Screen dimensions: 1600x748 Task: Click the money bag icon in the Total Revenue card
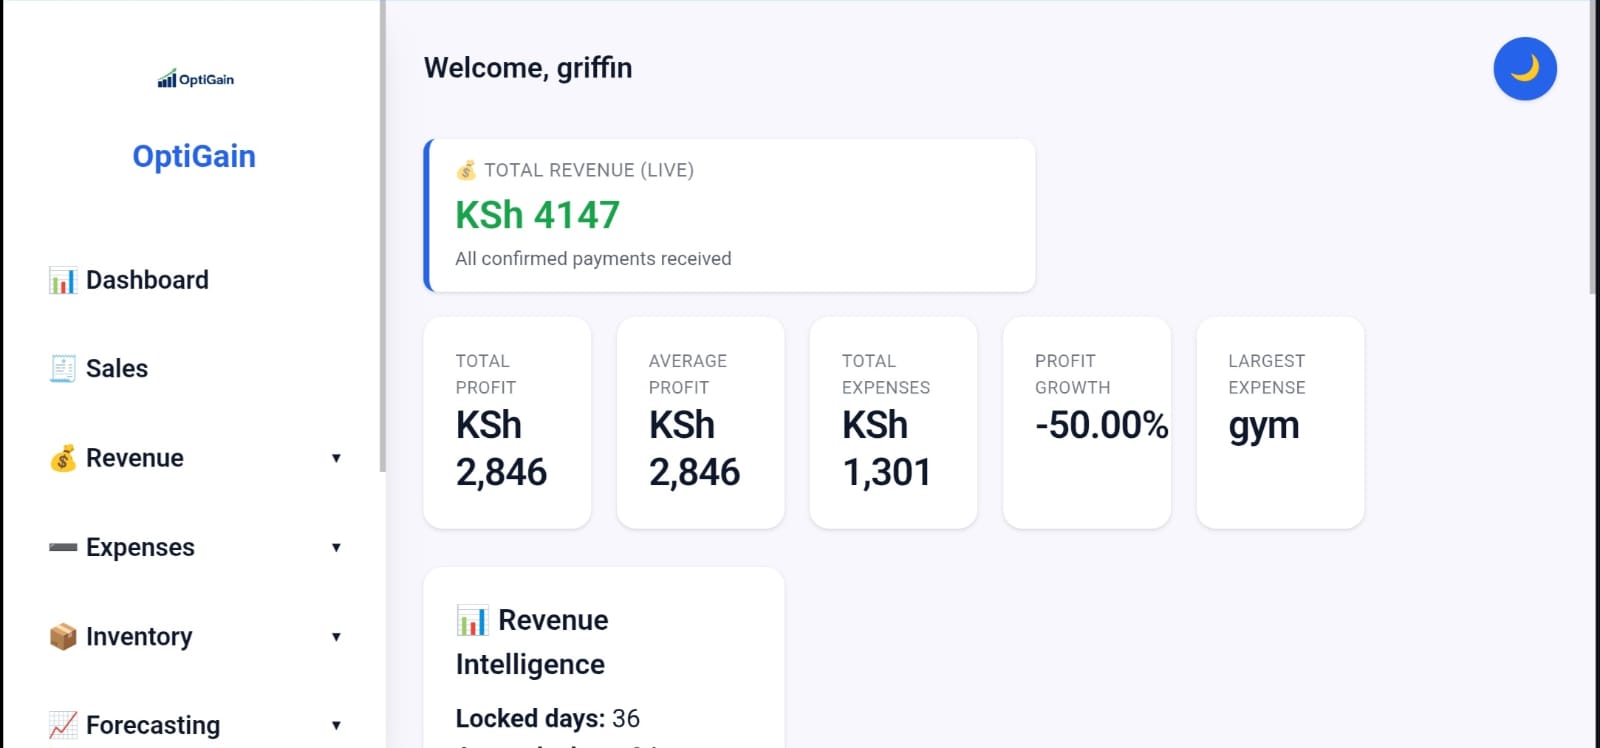pyautogui.click(x=466, y=170)
